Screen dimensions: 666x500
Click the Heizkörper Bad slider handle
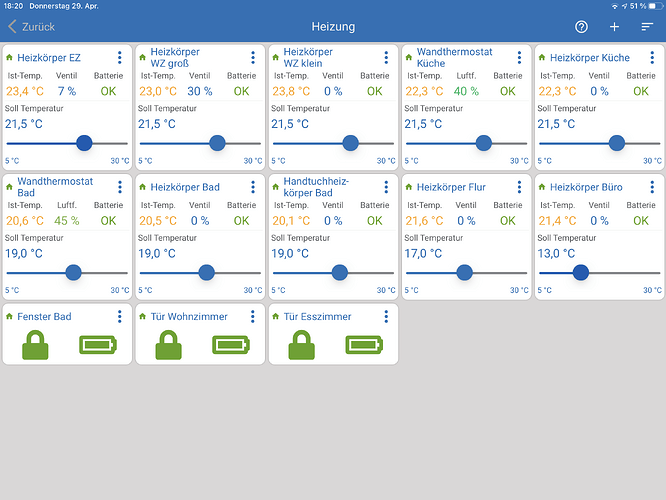(x=206, y=272)
